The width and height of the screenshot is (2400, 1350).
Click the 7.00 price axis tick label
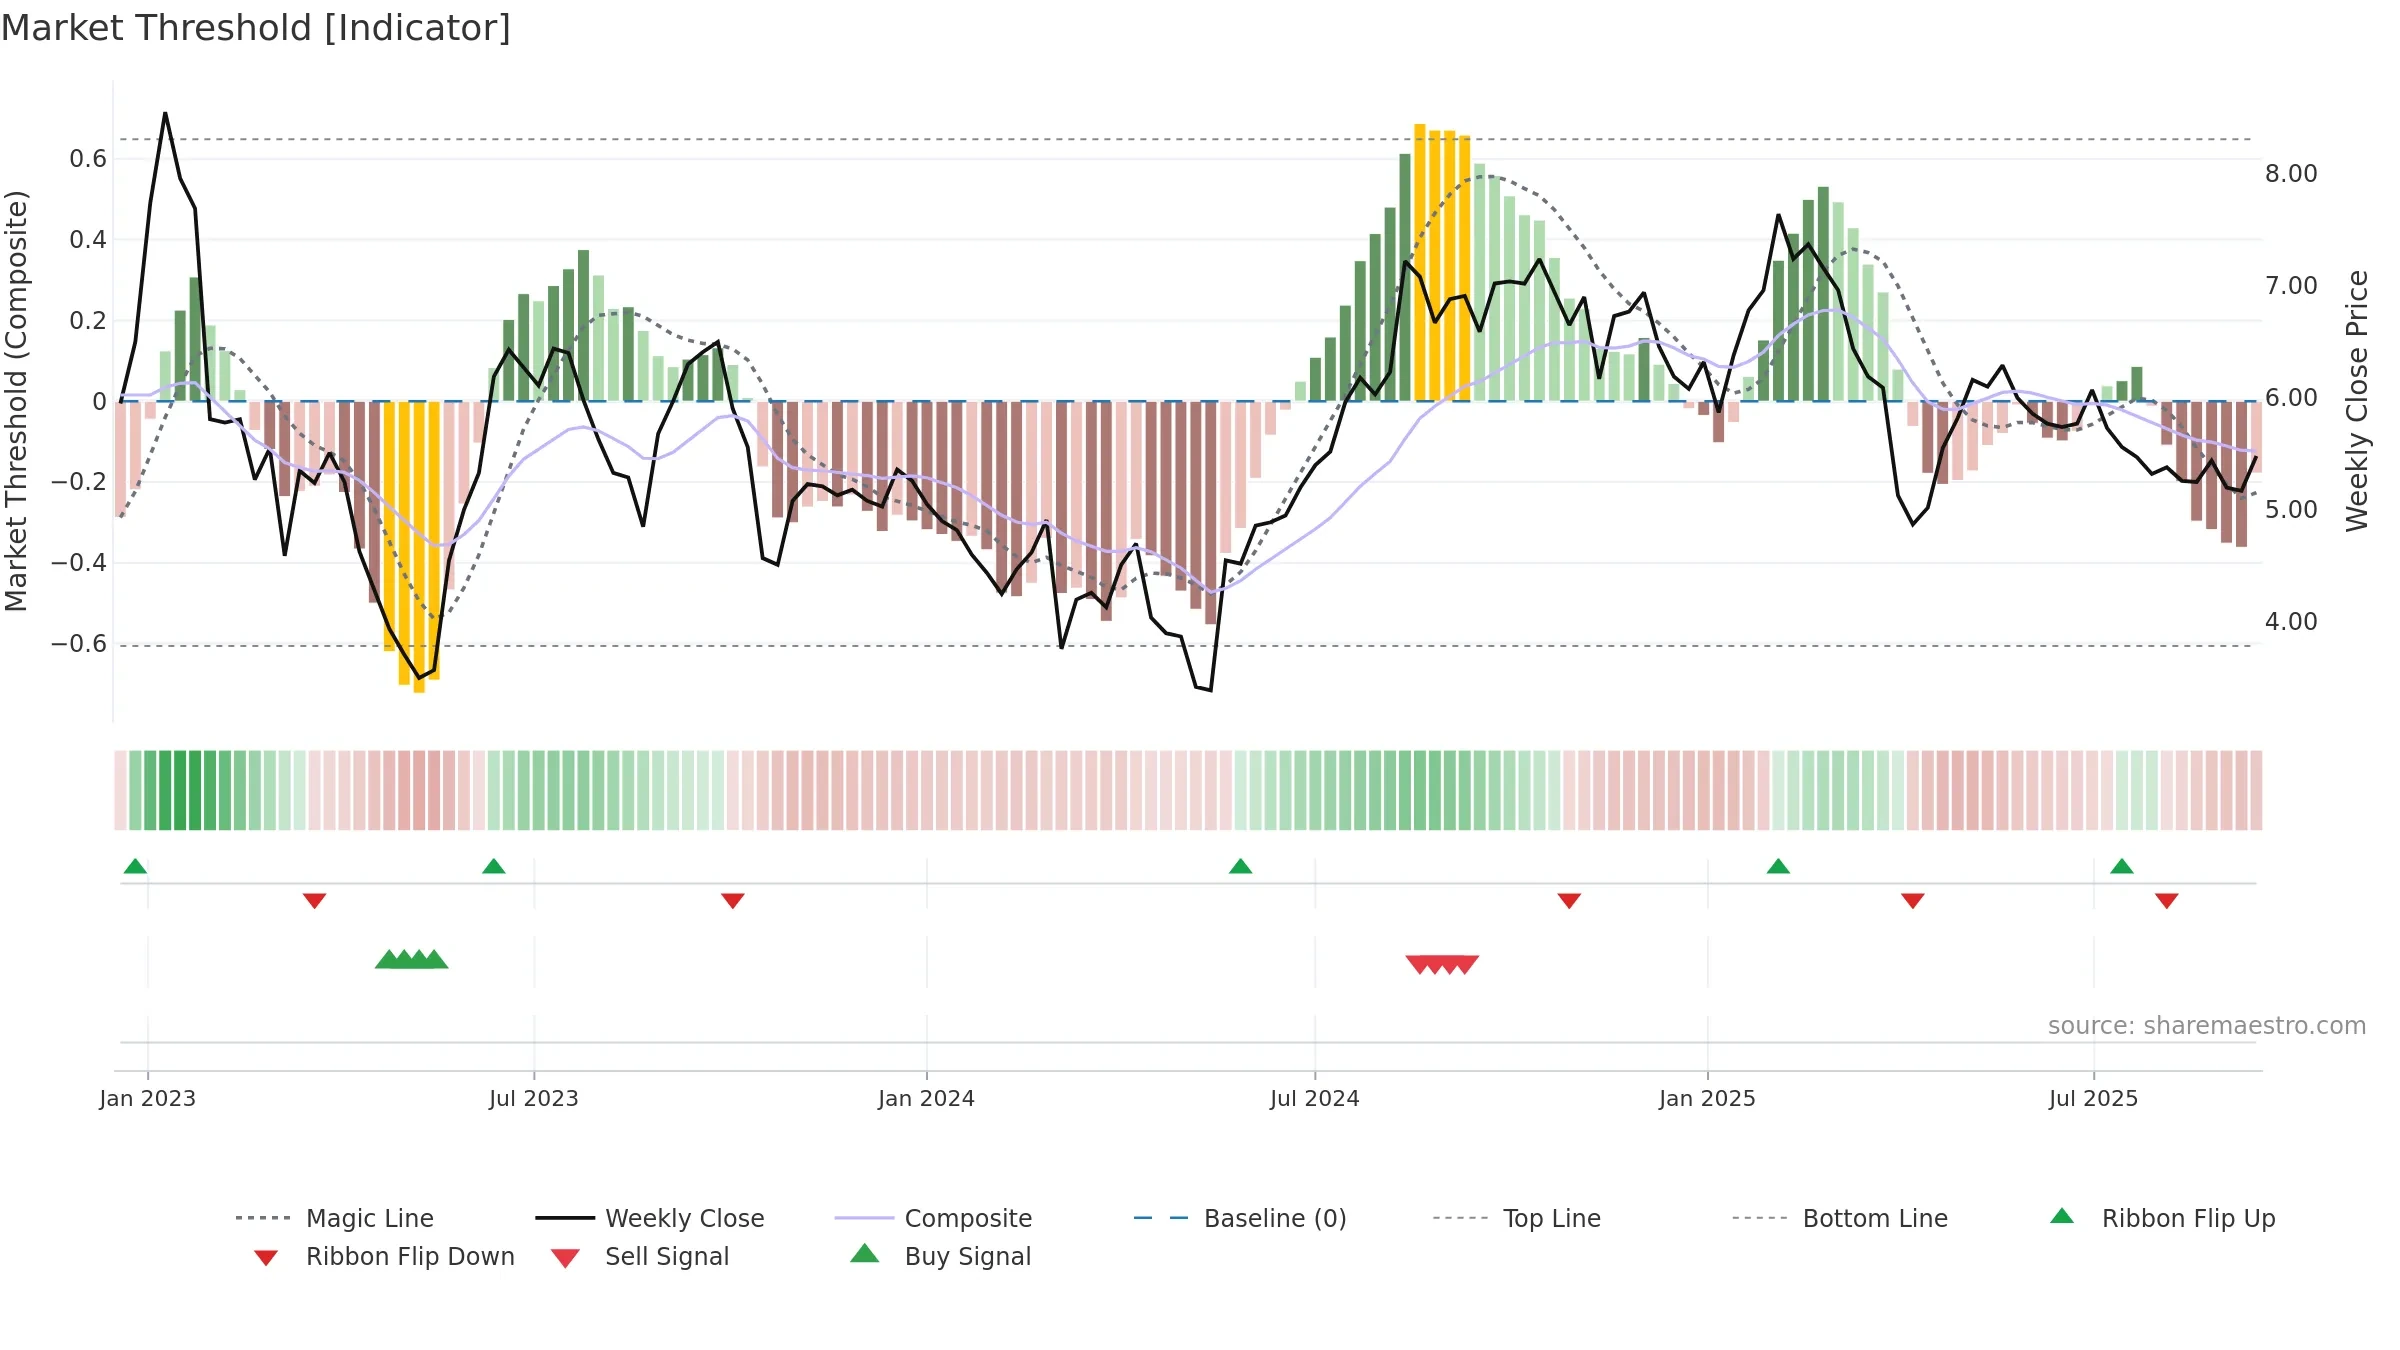2291,286
